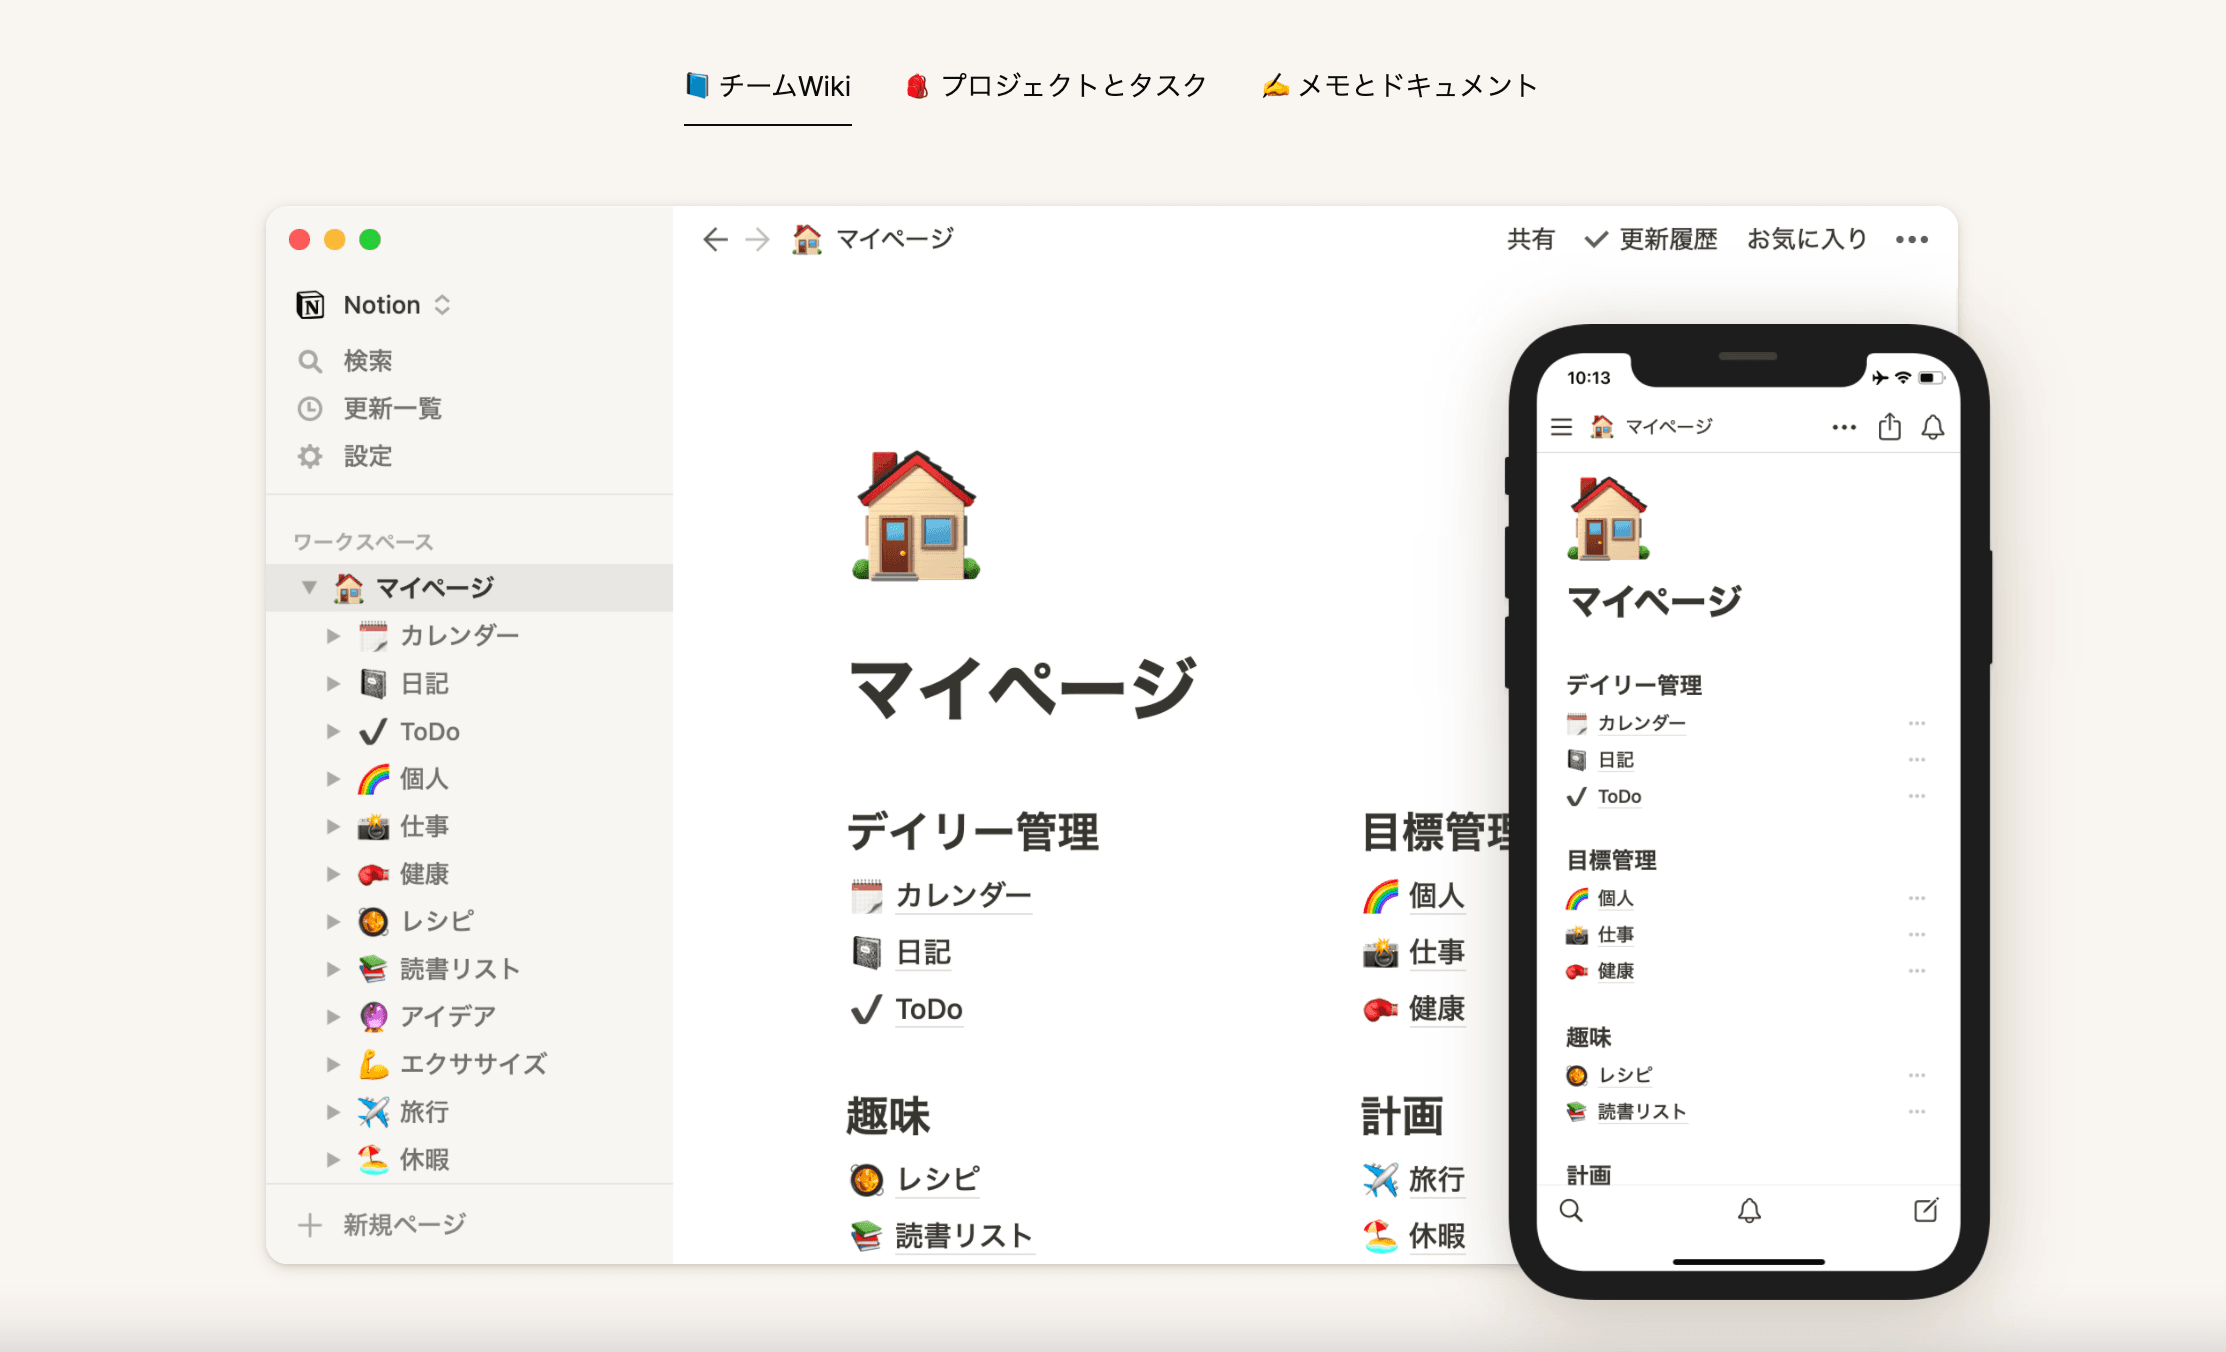2226x1352 pixels.
Task: Expand the カレンダー sidebar page
Action: (333, 636)
